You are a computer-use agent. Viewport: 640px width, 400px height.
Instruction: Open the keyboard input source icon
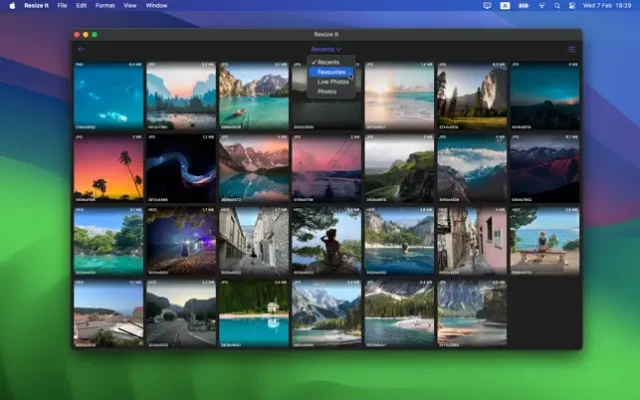tap(505, 5)
